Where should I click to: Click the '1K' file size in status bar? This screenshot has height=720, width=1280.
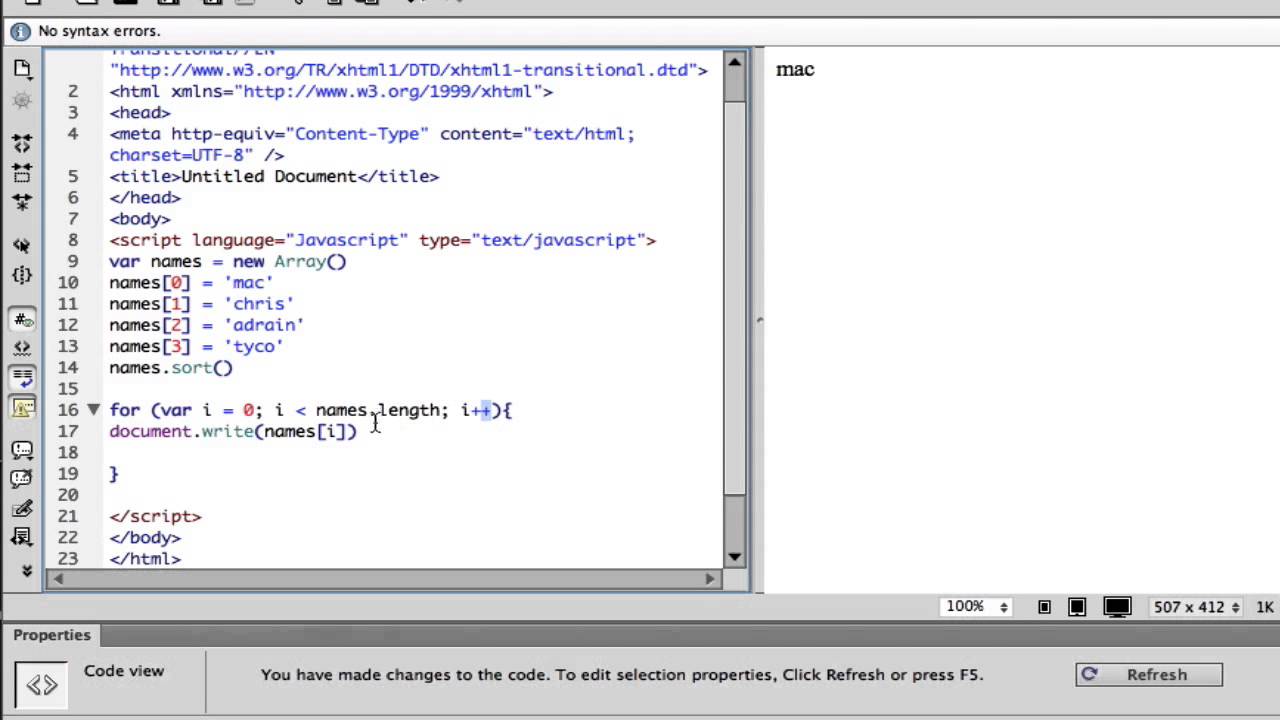point(1265,607)
